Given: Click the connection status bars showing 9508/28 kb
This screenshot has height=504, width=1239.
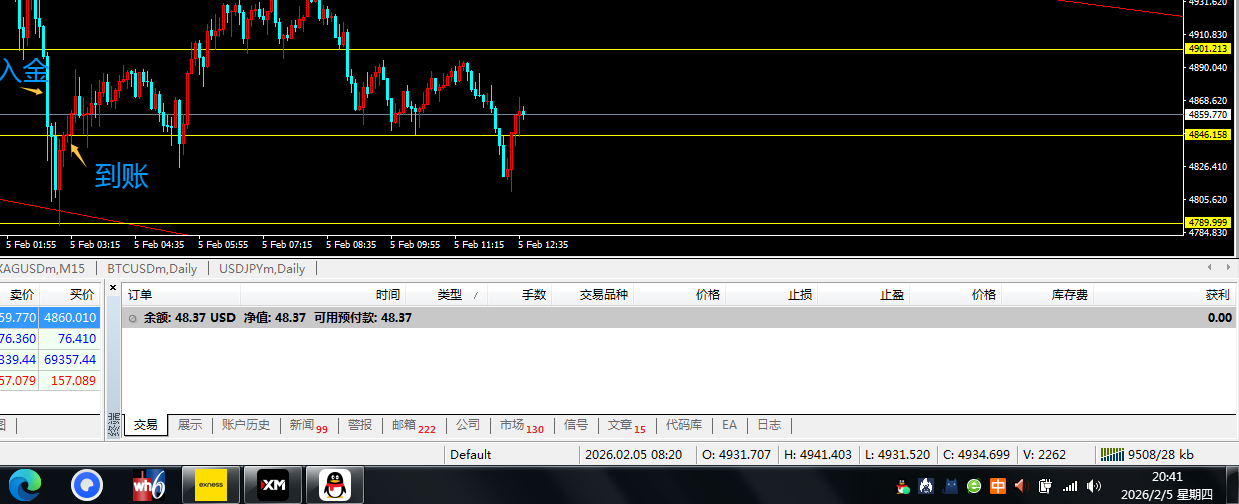Looking at the screenshot, I should pyautogui.click(x=1145, y=454).
